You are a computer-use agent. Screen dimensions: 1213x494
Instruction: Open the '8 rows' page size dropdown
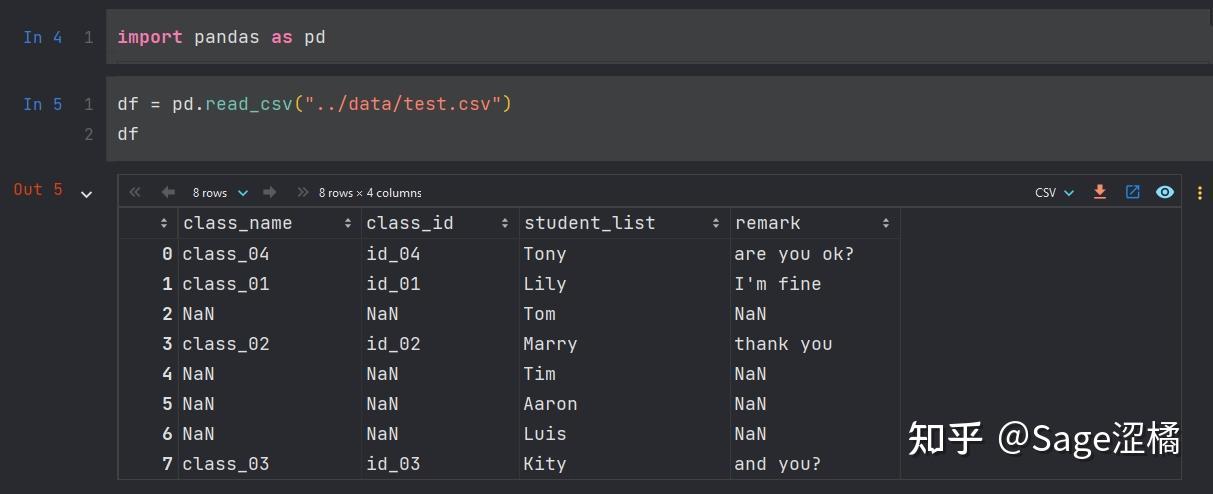point(219,192)
